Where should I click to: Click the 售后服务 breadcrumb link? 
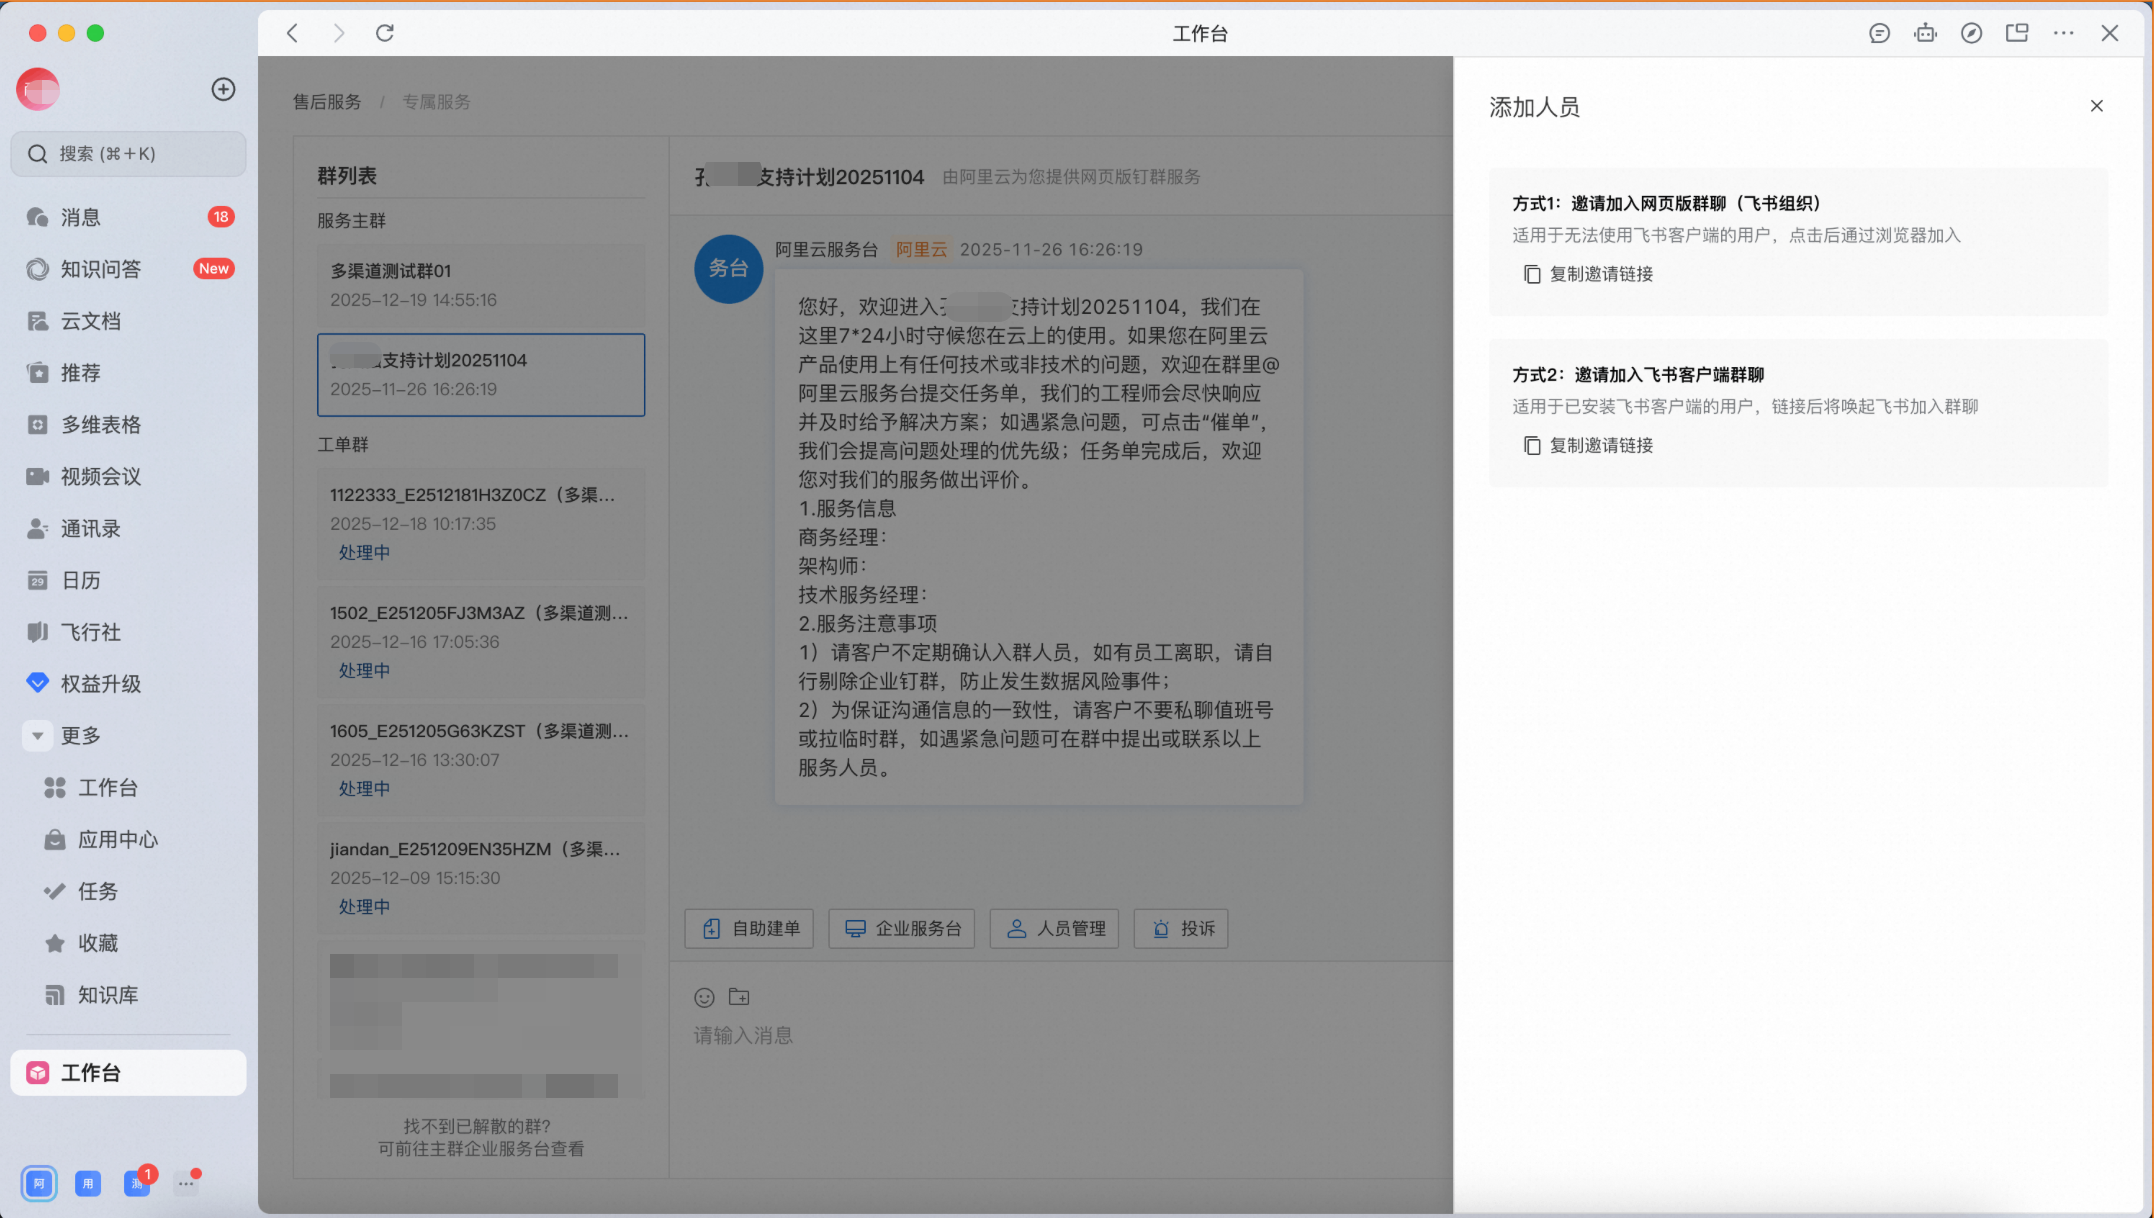click(327, 102)
